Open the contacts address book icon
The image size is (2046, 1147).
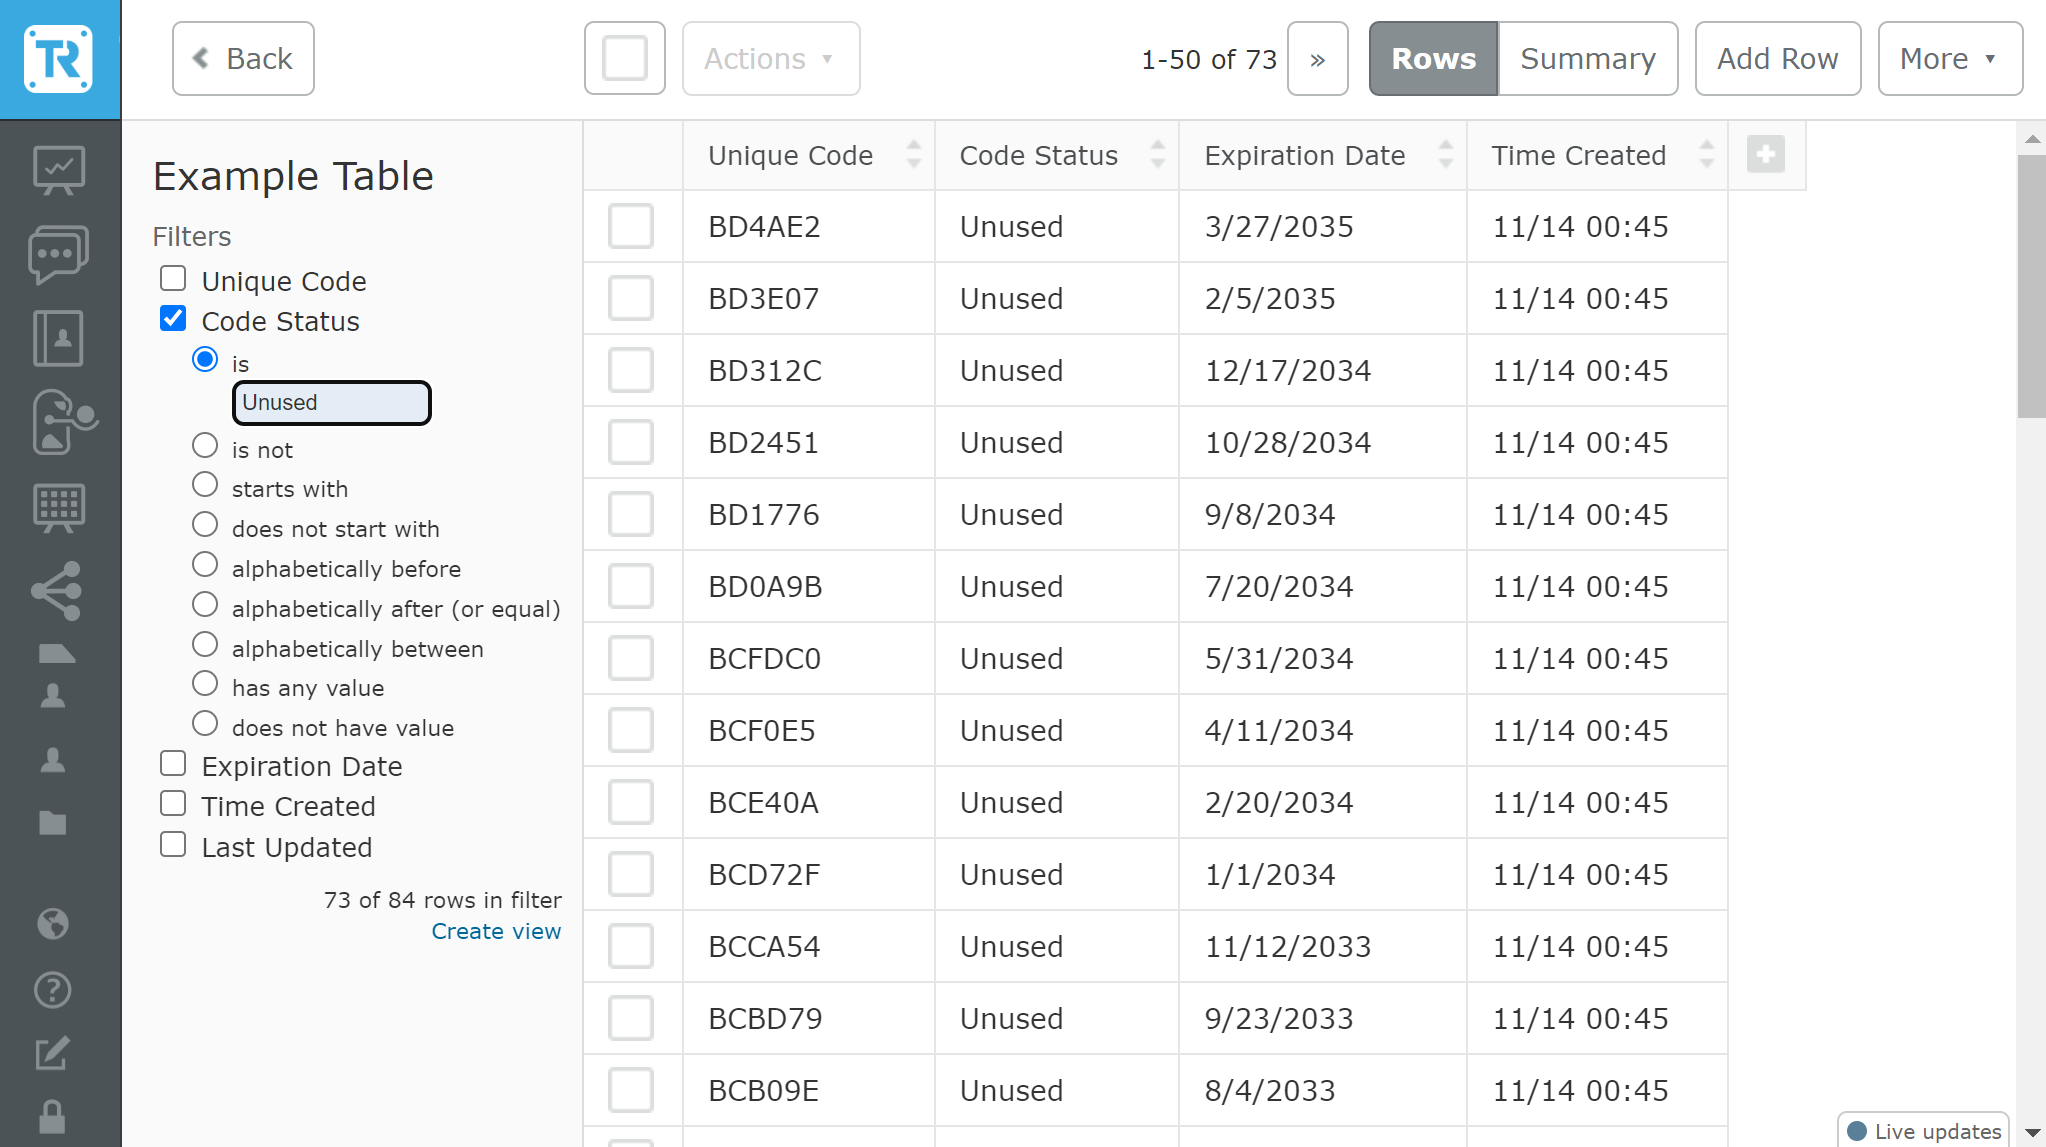point(59,338)
